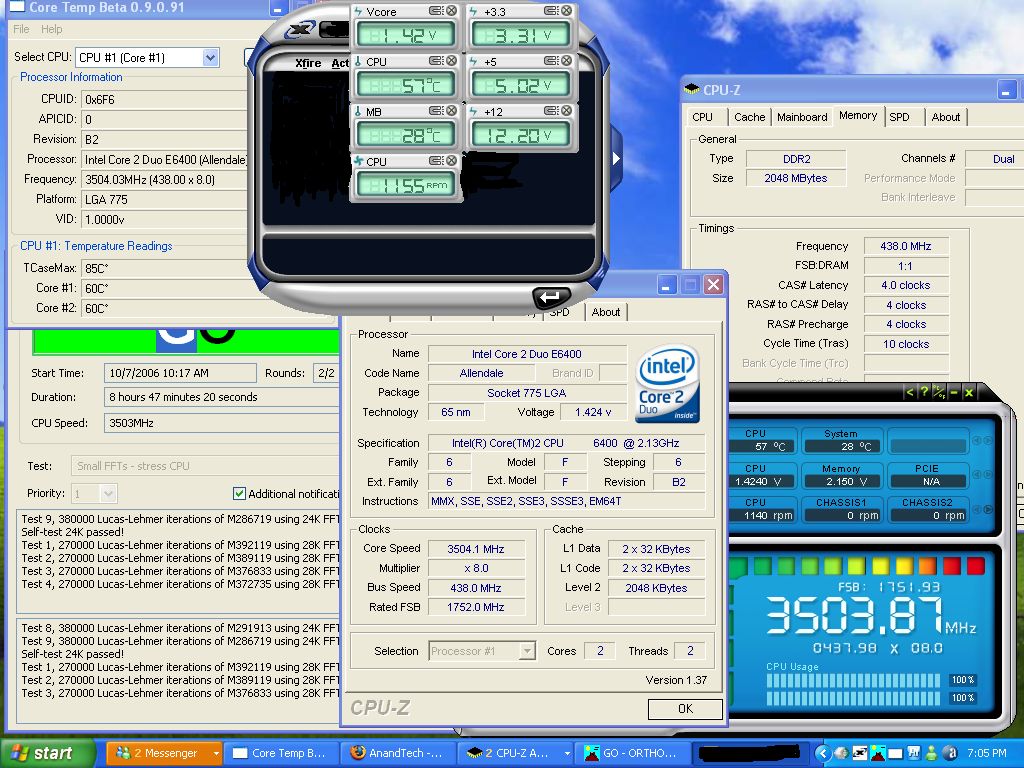Switch to Core Temp taskbar button

(x=283, y=753)
